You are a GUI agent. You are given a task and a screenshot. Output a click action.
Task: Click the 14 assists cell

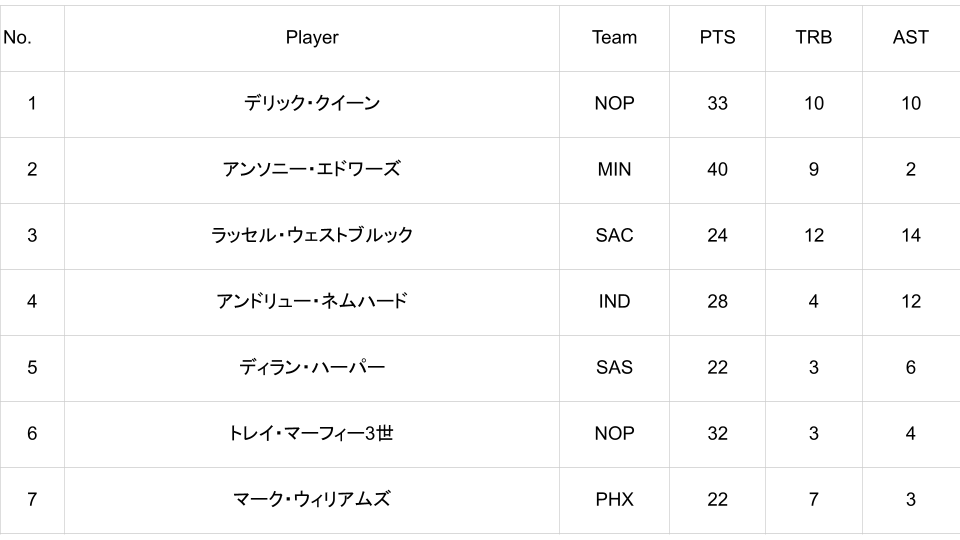[910, 236]
